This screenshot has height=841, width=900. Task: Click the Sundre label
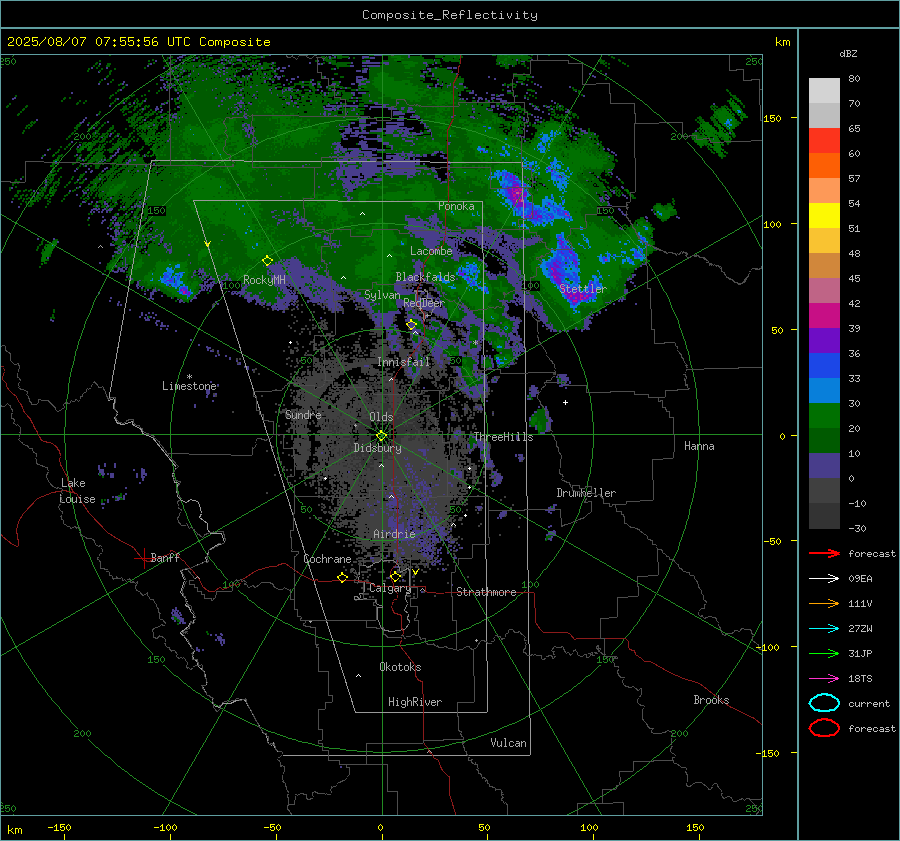(303, 414)
